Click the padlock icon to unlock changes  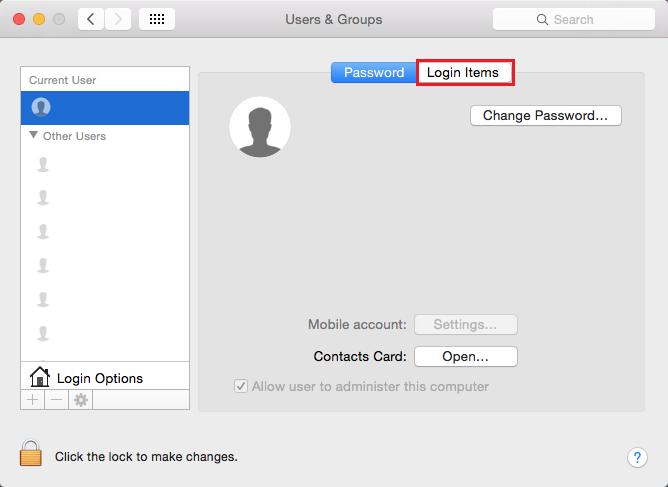[x=31, y=453]
